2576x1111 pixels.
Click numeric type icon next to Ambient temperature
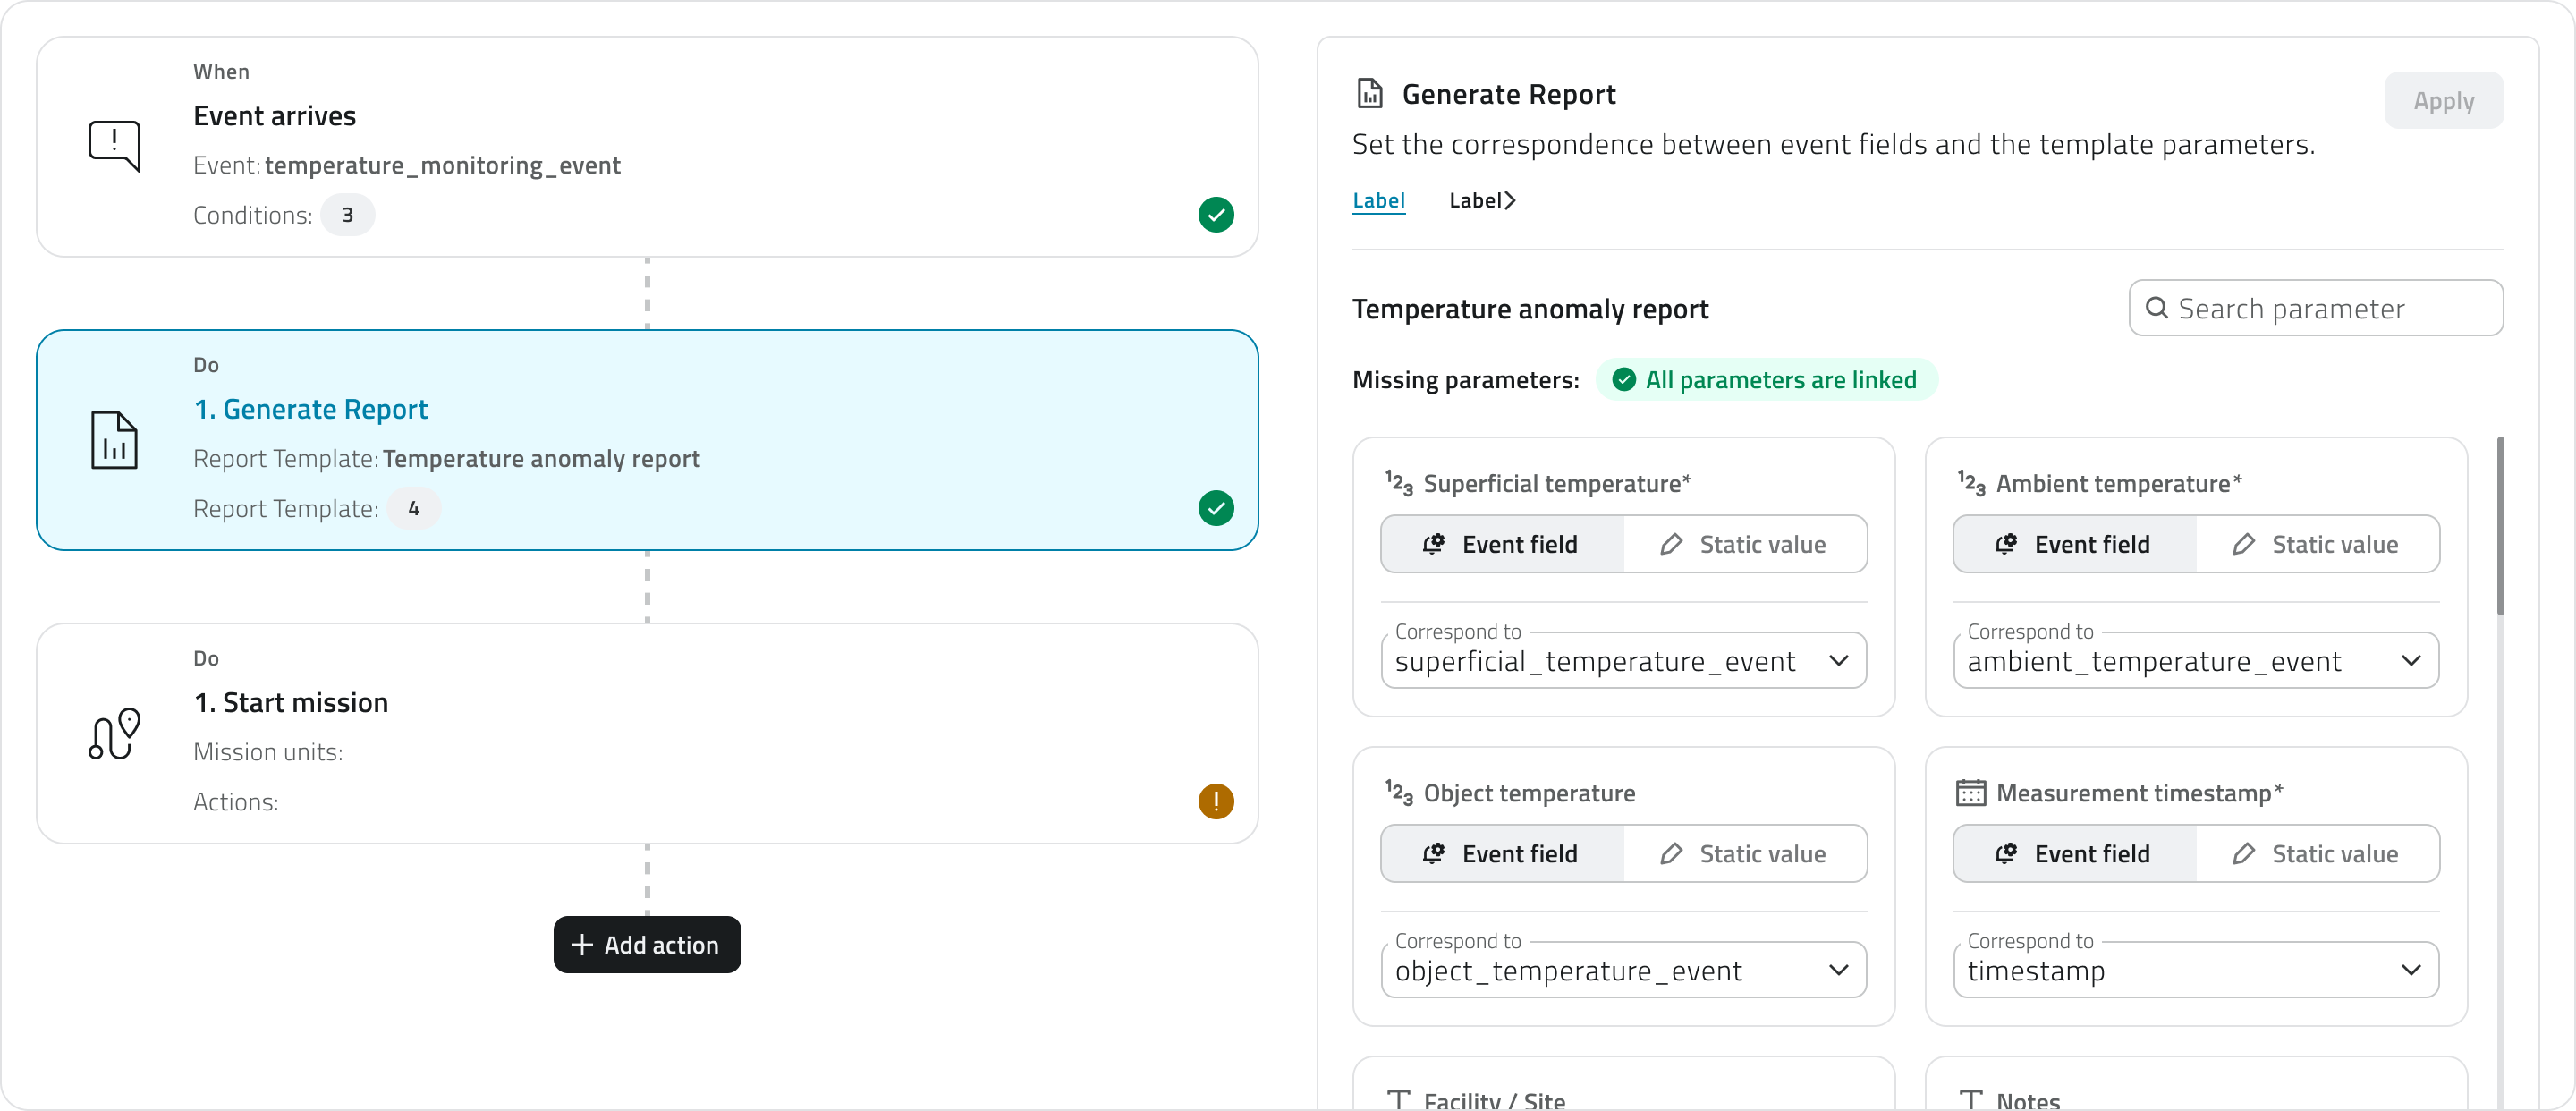1971,484
